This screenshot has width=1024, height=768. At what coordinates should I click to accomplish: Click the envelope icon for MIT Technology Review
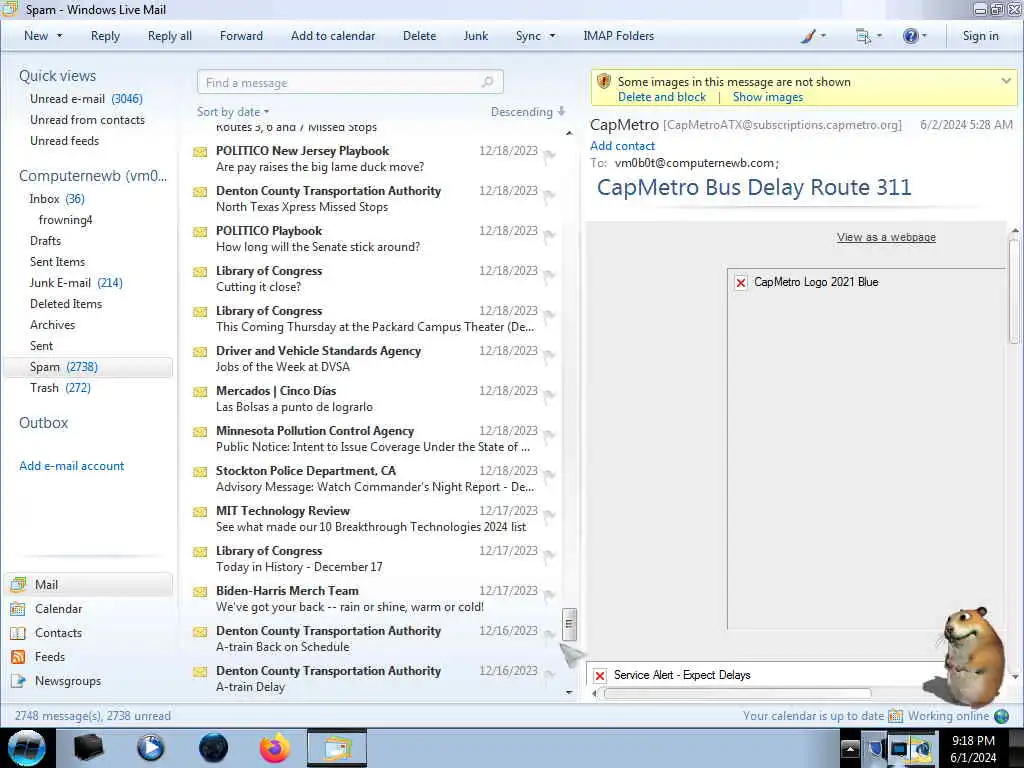coord(200,512)
